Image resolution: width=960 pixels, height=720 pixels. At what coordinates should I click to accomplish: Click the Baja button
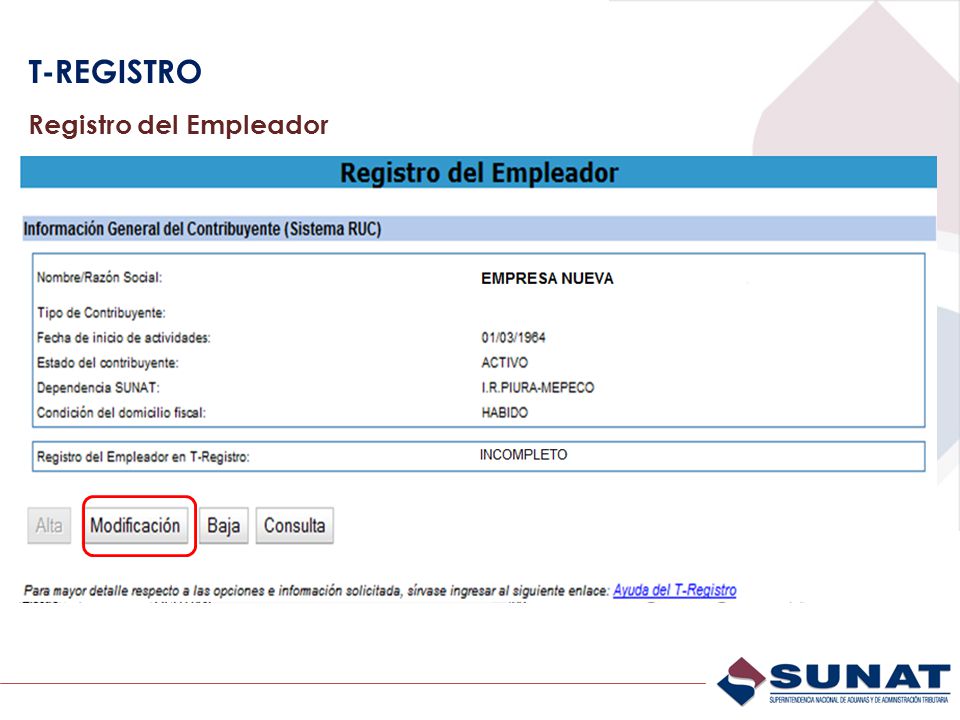(223, 525)
